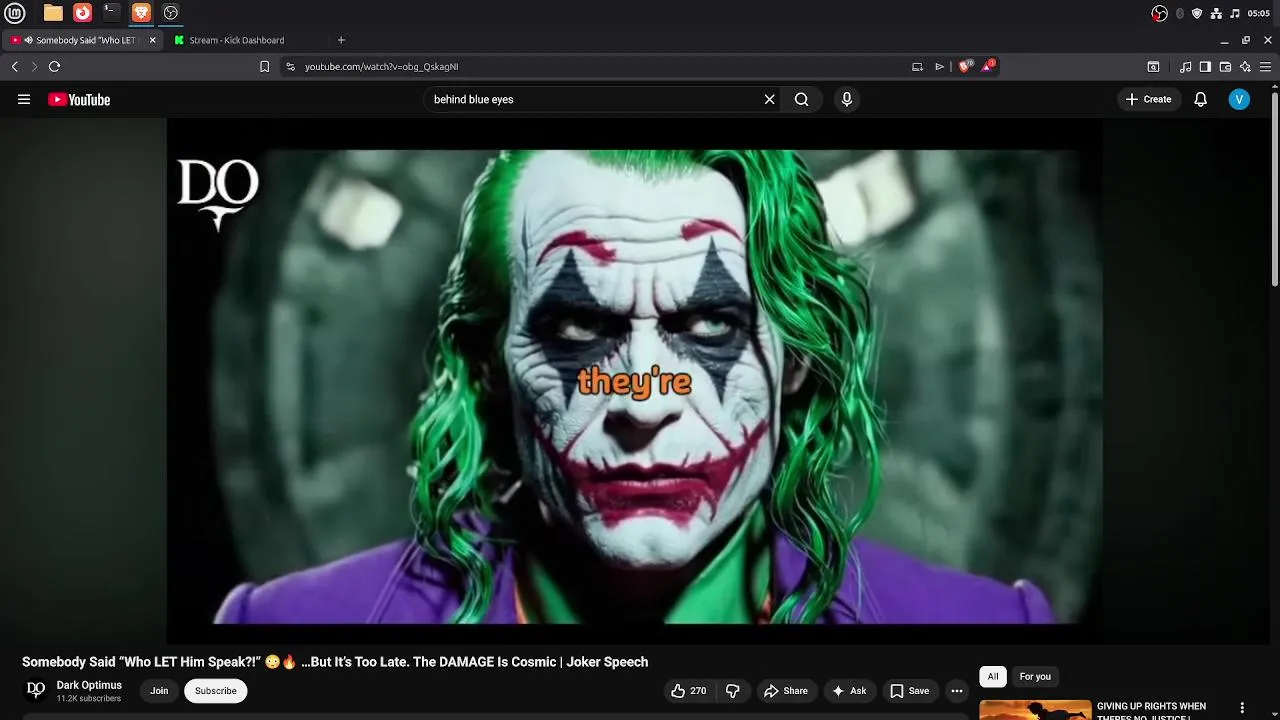Open the more actions three-dot menu

pyautogui.click(x=957, y=691)
